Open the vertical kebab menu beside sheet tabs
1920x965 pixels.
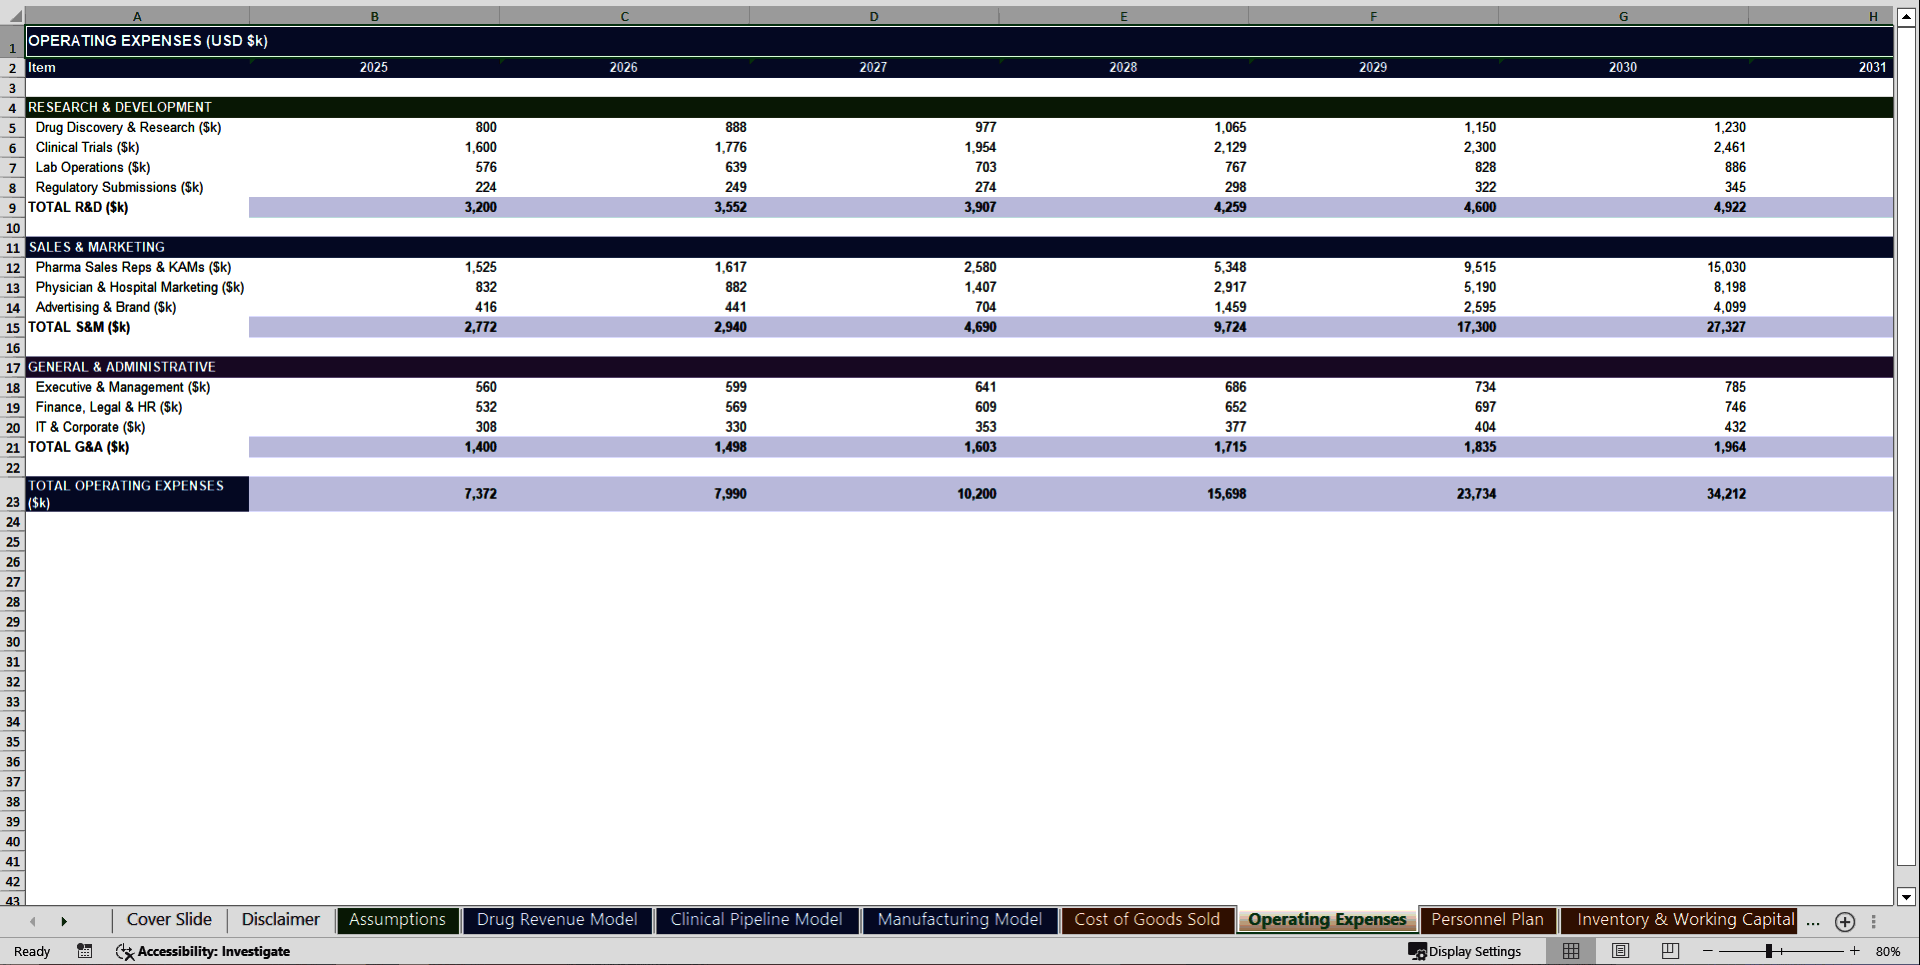pyautogui.click(x=1873, y=921)
